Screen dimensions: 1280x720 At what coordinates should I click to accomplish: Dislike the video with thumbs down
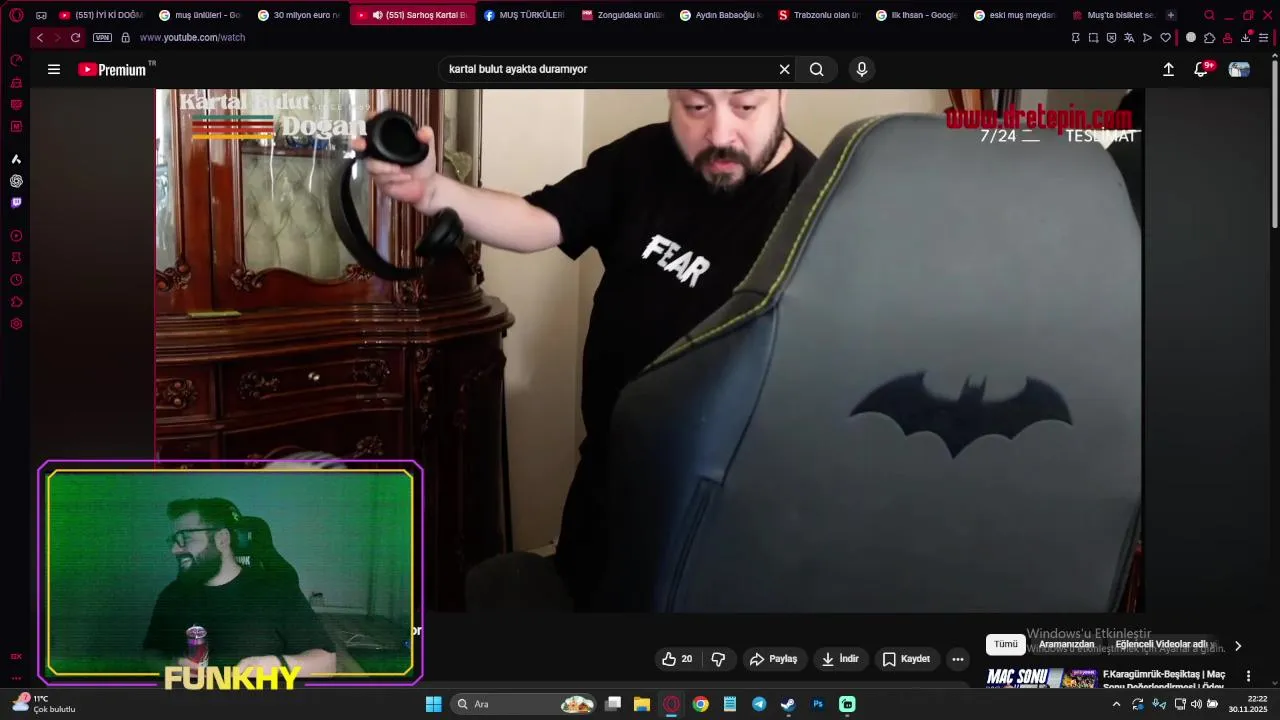[718, 659]
